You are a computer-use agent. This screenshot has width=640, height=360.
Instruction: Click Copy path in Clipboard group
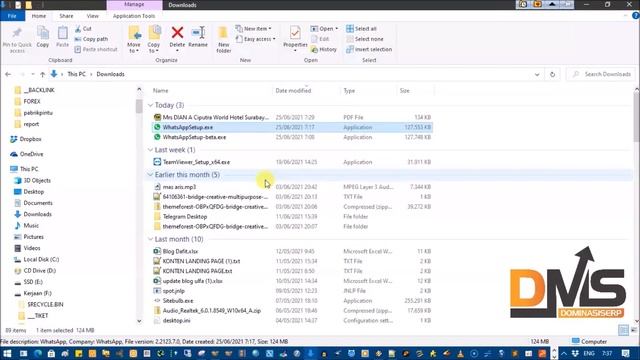point(91,39)
